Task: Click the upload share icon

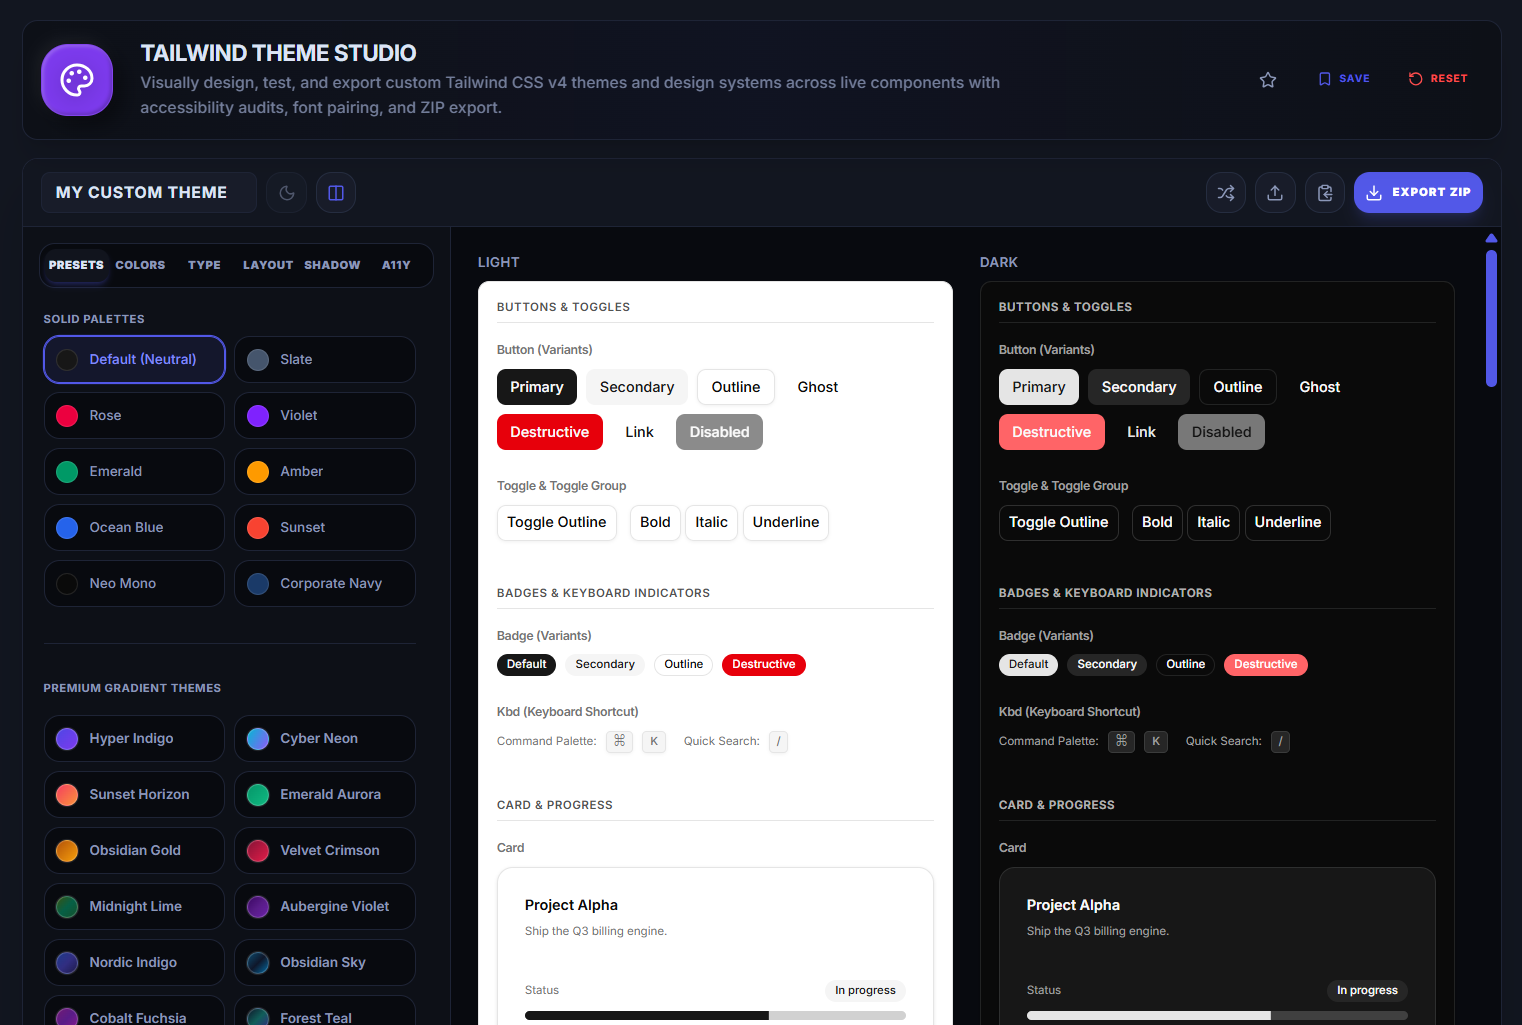Action: coord(1275,193)
